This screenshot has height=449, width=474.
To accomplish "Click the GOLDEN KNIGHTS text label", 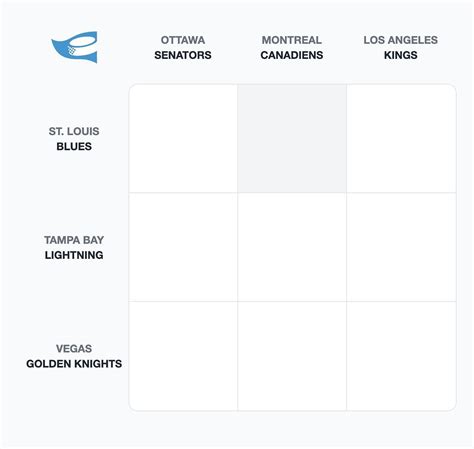I will tap(74, 364).
